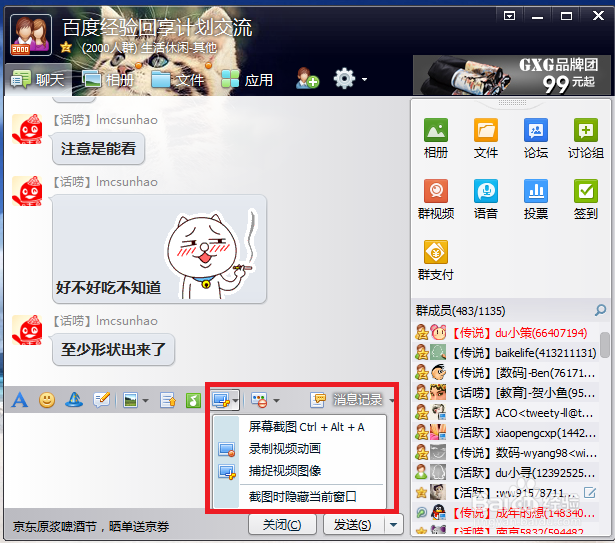Open the send button options arrow
The height and width of the screenshot is (543, 615).
click(394, 525)
